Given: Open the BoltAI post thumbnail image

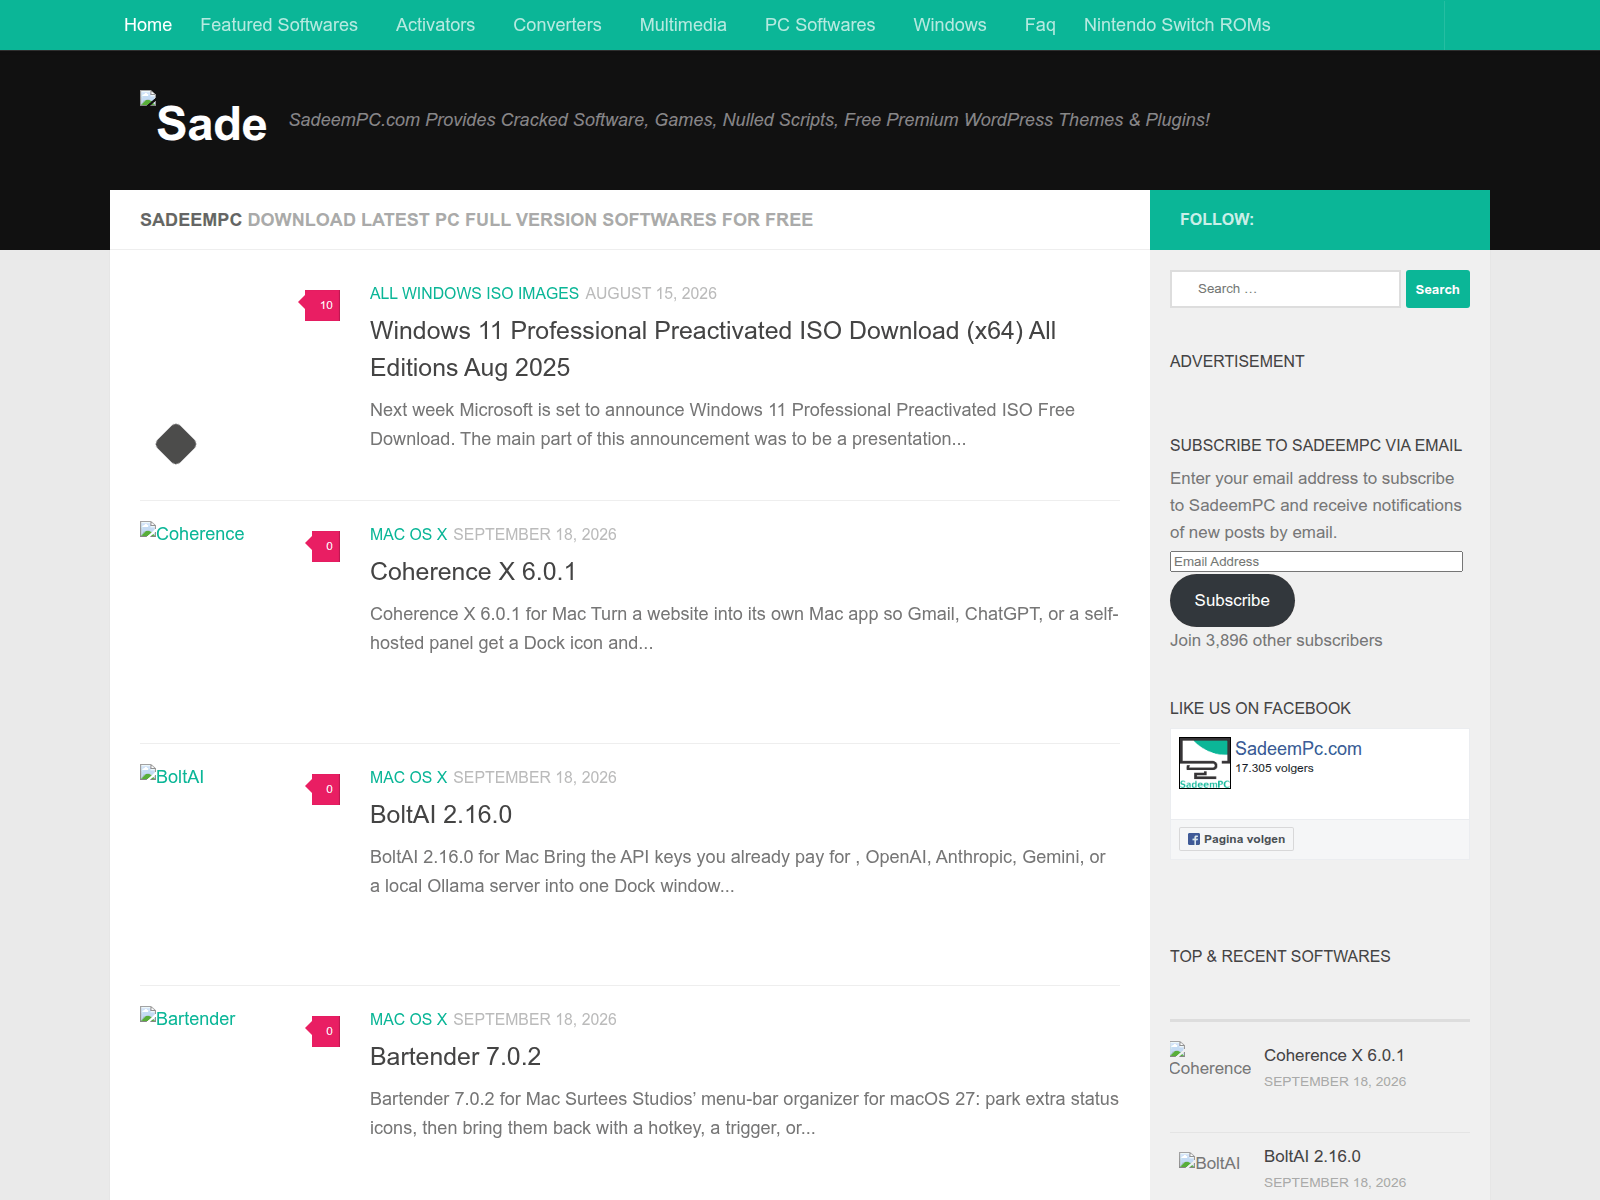Looking at the screenshot, I should pos(172,776).
